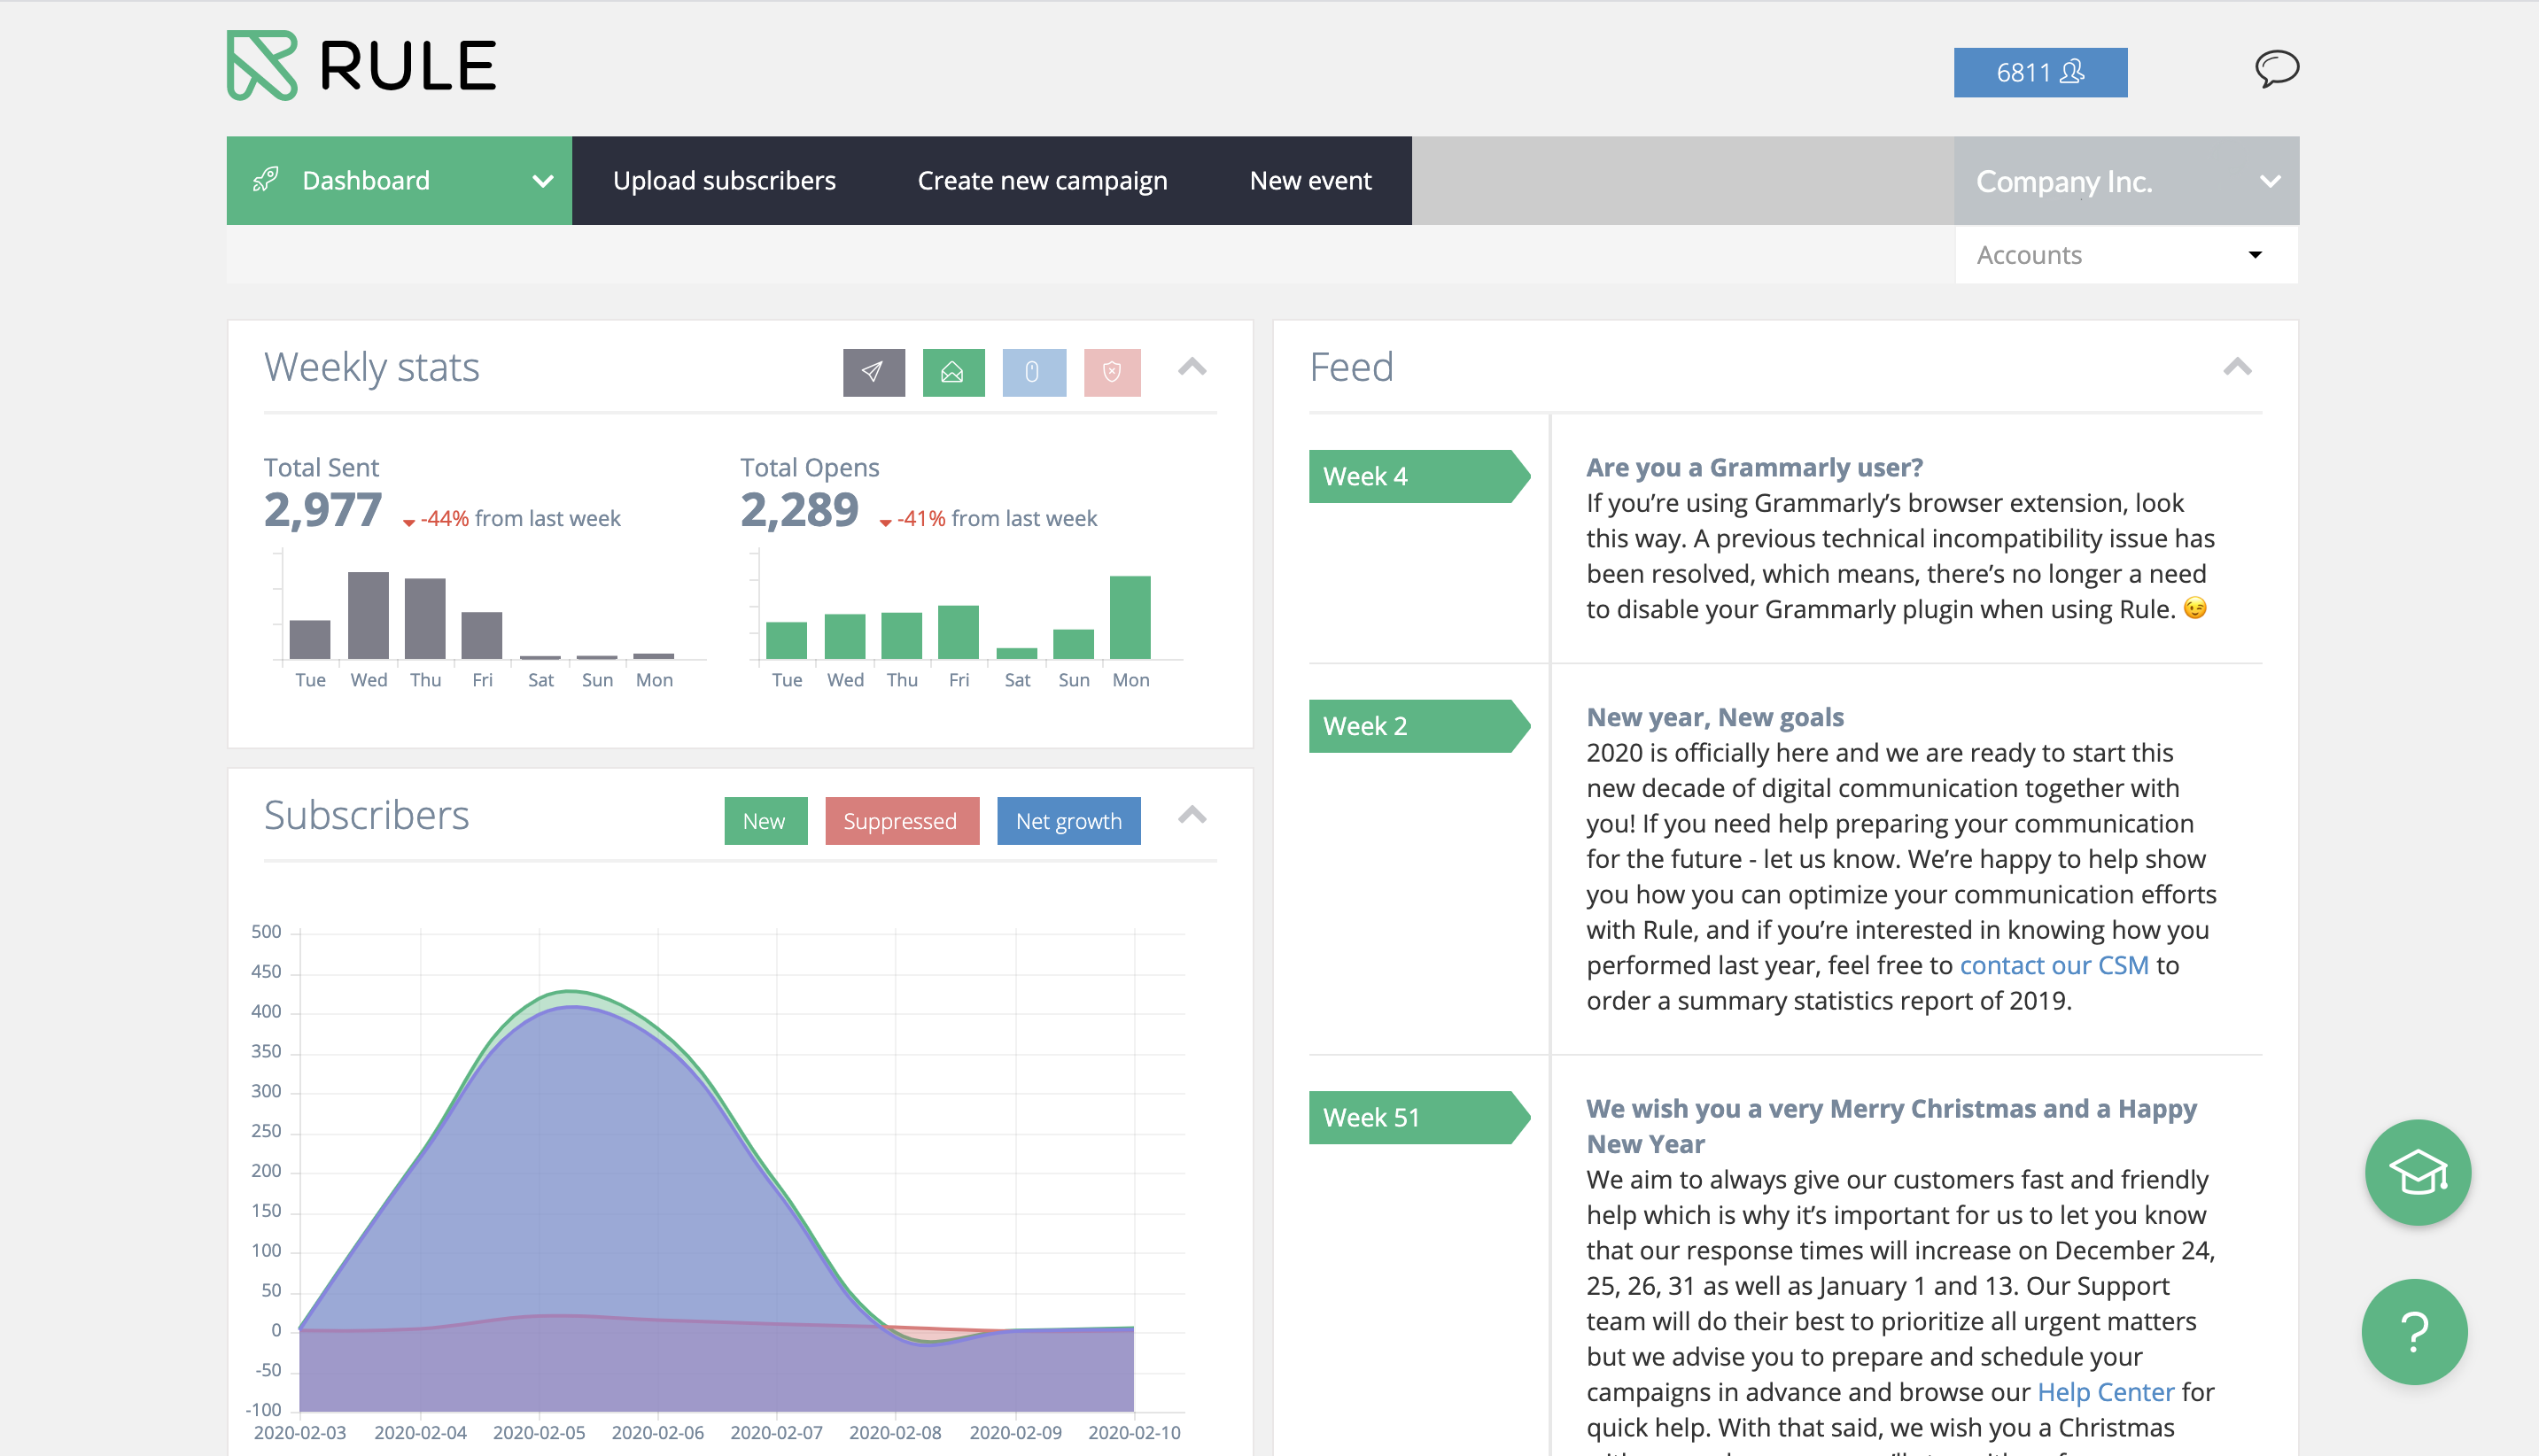Select Create new campaign in the navbar
Viewport: 2539px width, 1456px height.
coord(1042,181)
